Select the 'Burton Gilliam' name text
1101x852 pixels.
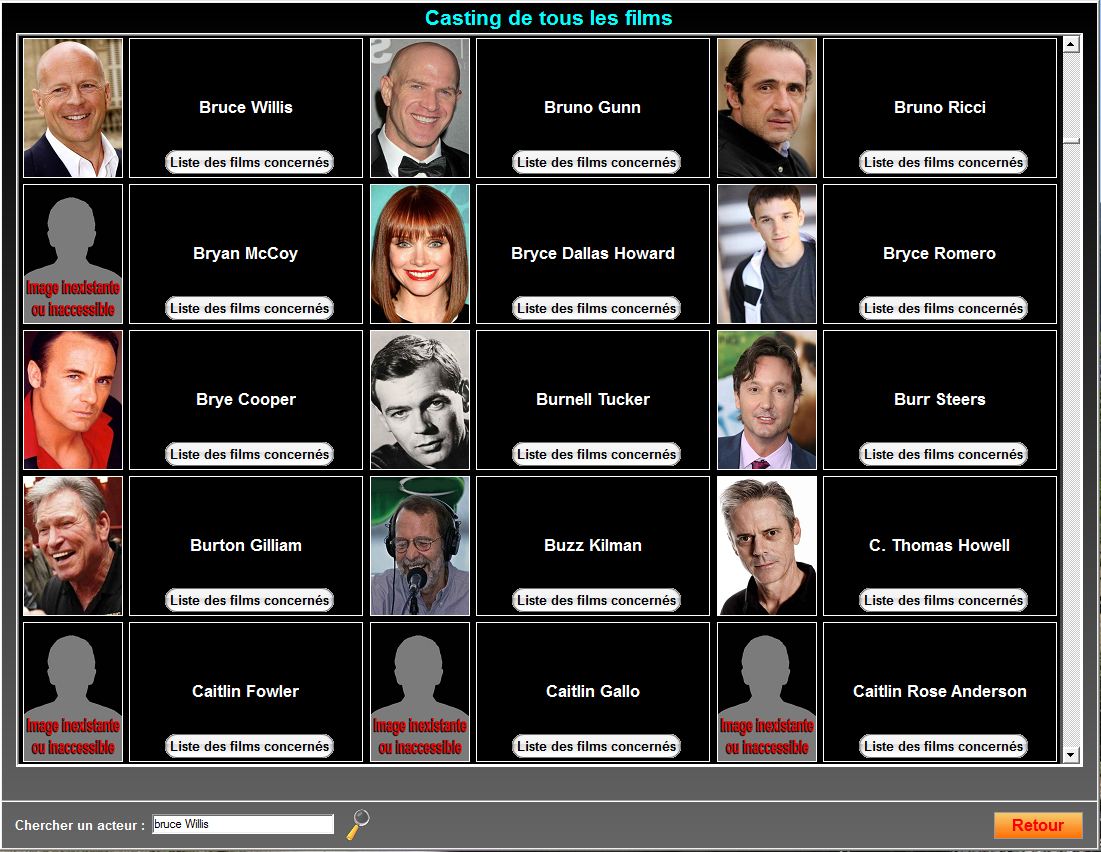coord(246,546)
